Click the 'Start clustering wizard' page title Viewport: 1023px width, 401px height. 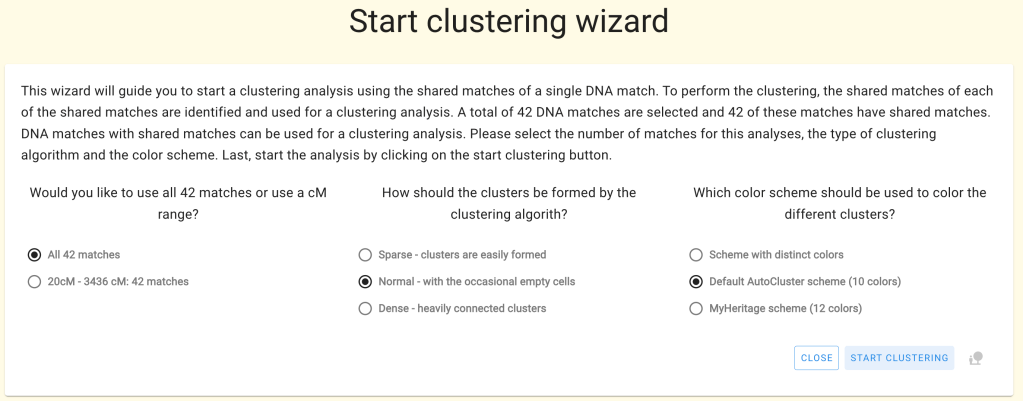[509, 22]
